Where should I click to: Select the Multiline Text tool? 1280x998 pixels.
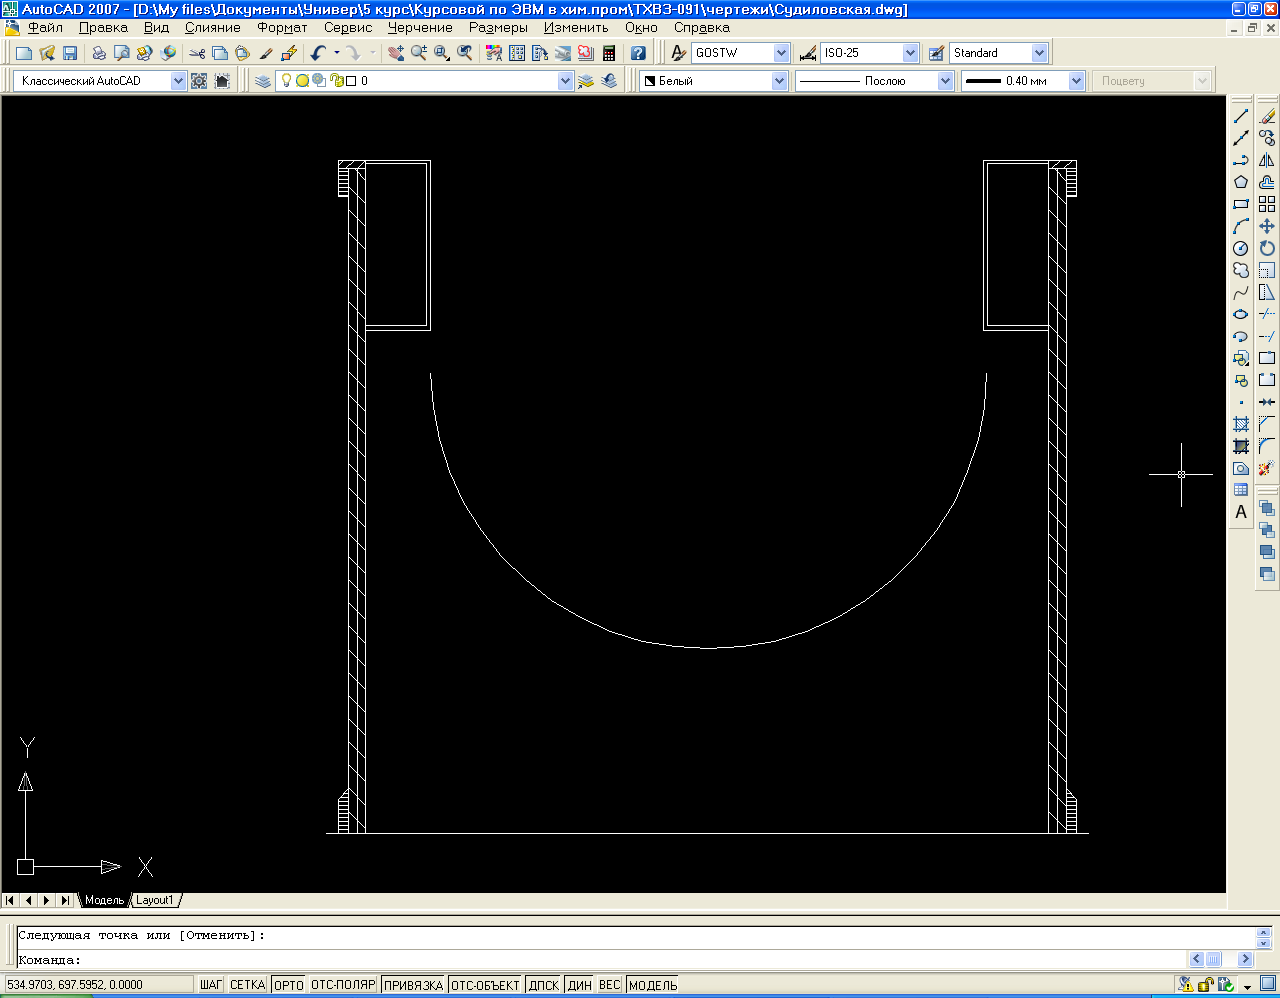point(1241,512)
